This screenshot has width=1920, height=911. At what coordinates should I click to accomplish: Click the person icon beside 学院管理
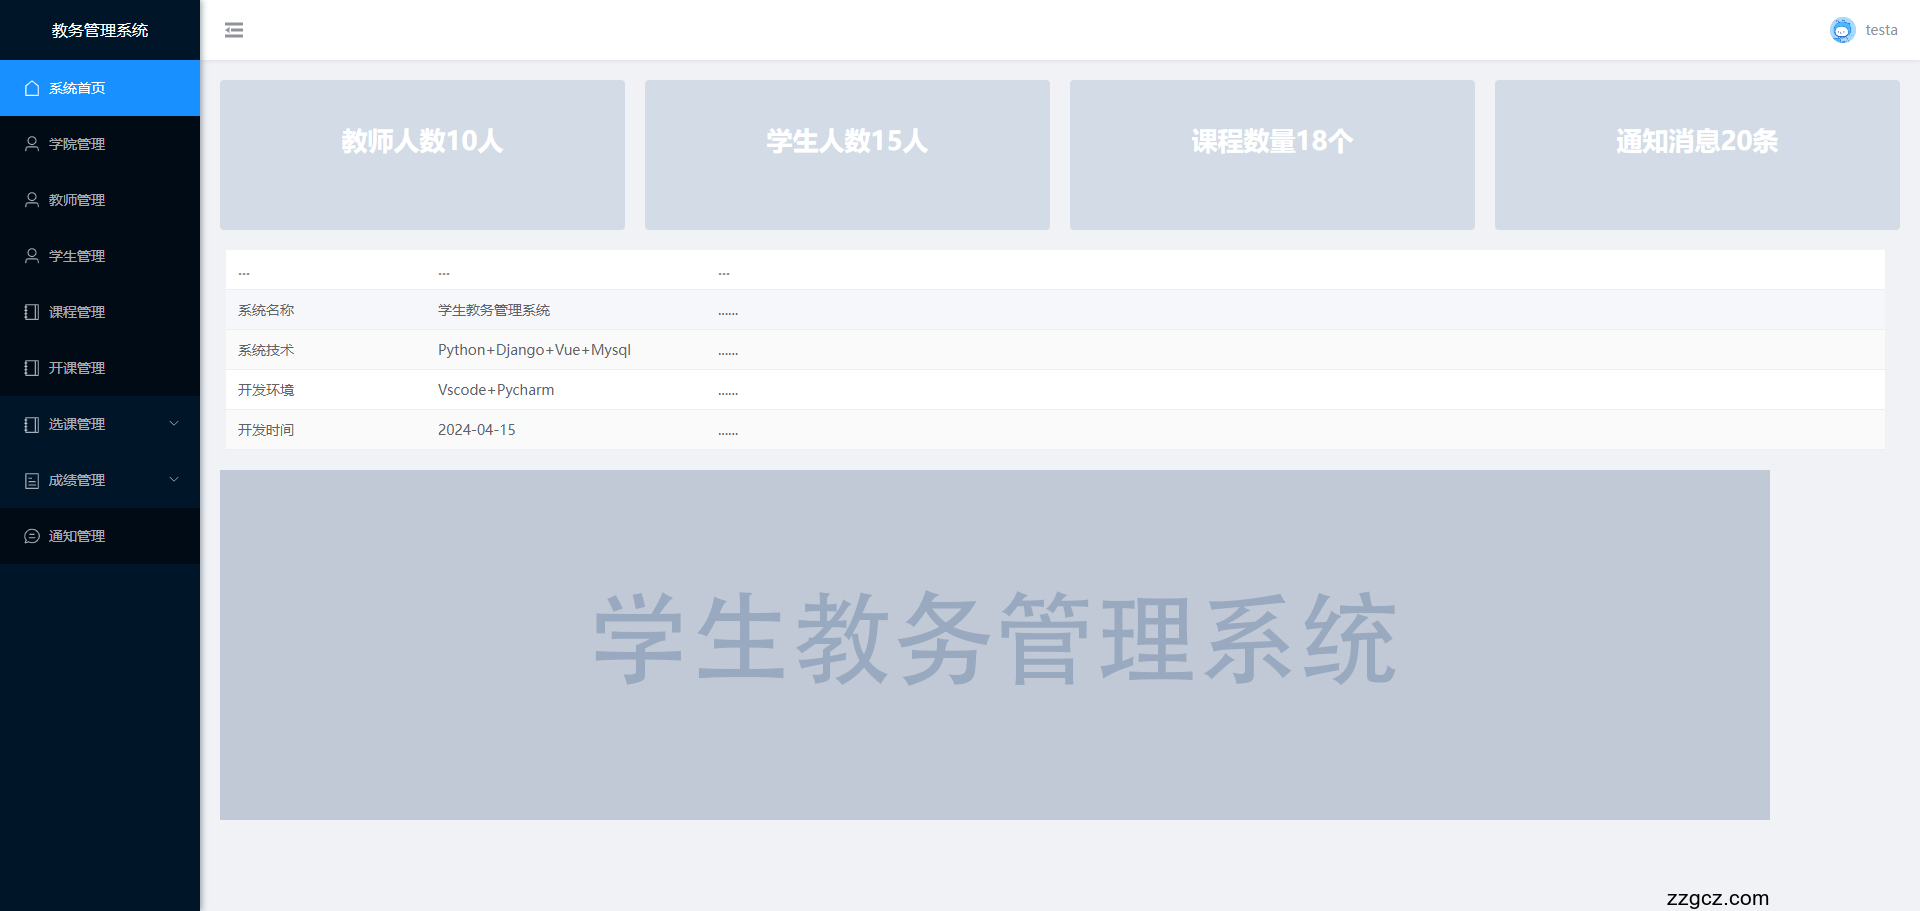32,144
